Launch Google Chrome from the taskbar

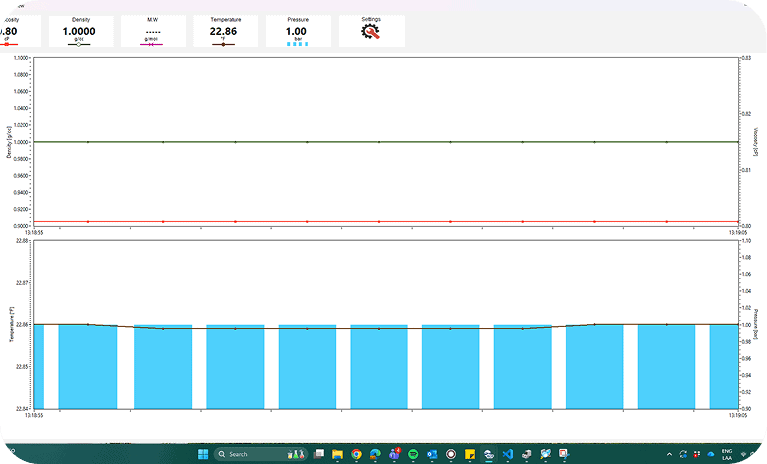tap(357, 454)
